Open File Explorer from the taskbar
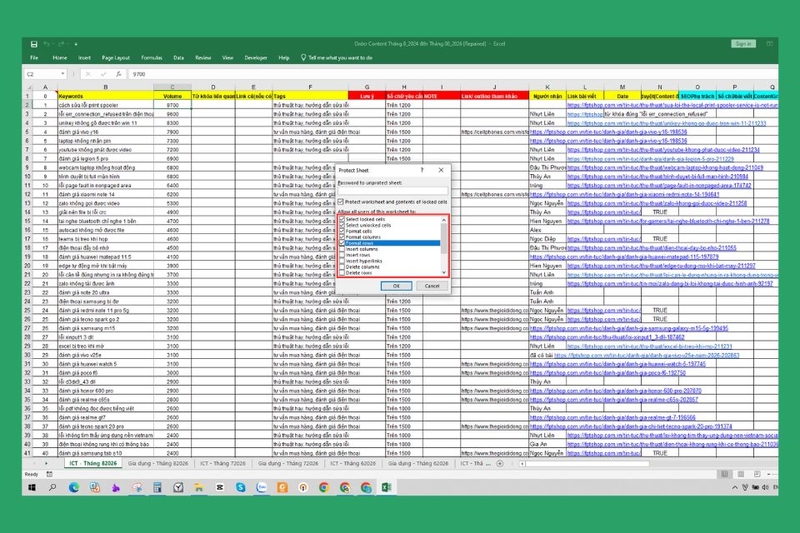 pyautogui.click(x=198, y=488)
